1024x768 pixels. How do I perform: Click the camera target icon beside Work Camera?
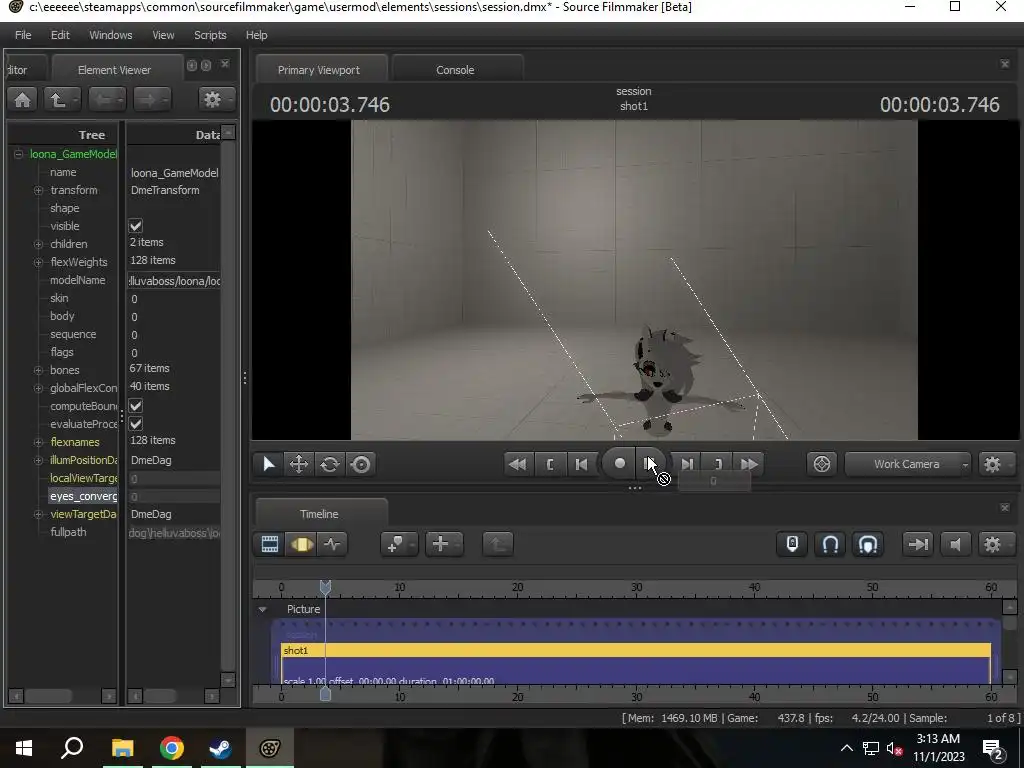click(x=822, y=464)
